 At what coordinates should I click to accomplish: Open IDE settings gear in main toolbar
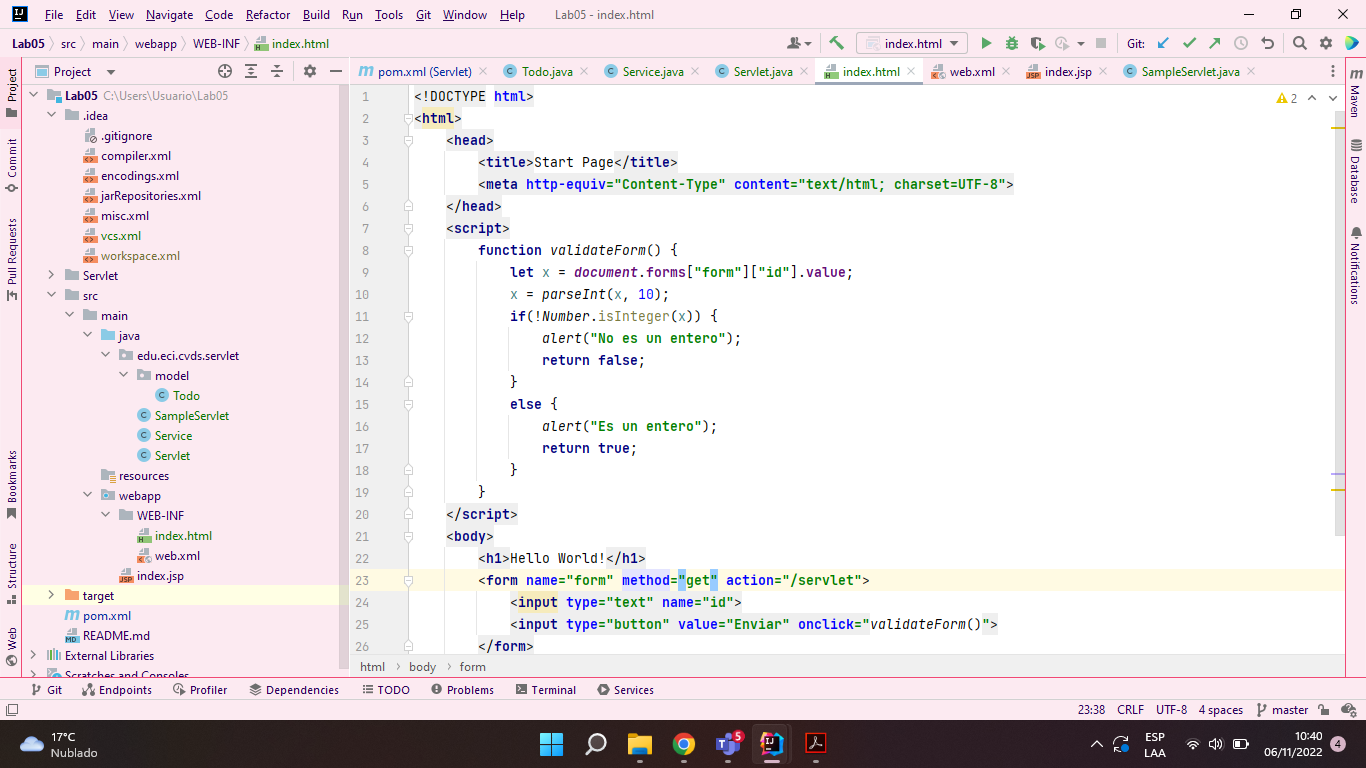(x=1326, y=43)
